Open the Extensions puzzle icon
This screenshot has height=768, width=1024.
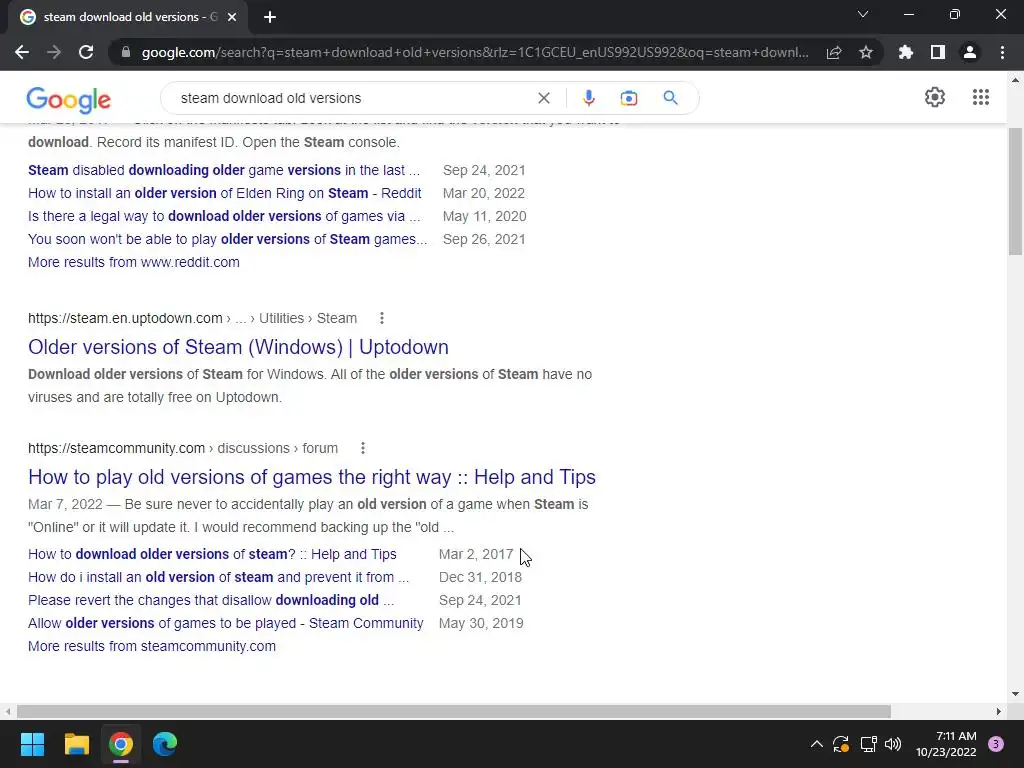click(906, 52)
